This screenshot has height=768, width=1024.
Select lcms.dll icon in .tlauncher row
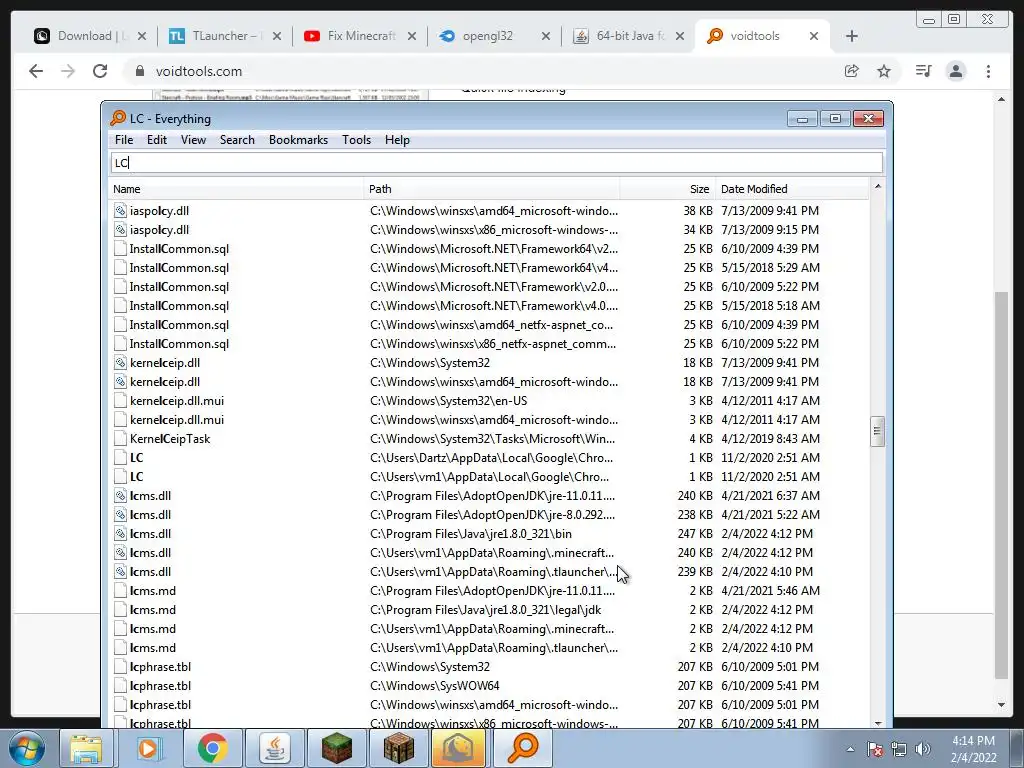[x=120, y=571]
